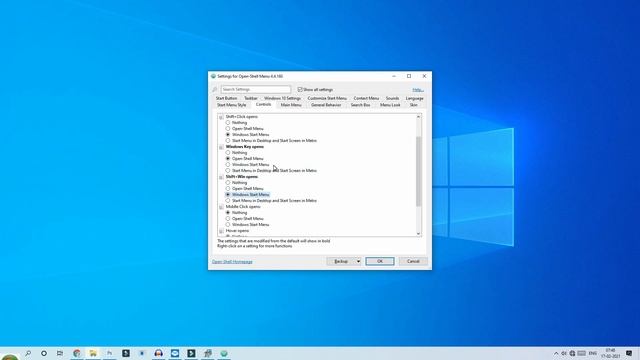Click the ENG language indicator in tray

pos(593,353)
